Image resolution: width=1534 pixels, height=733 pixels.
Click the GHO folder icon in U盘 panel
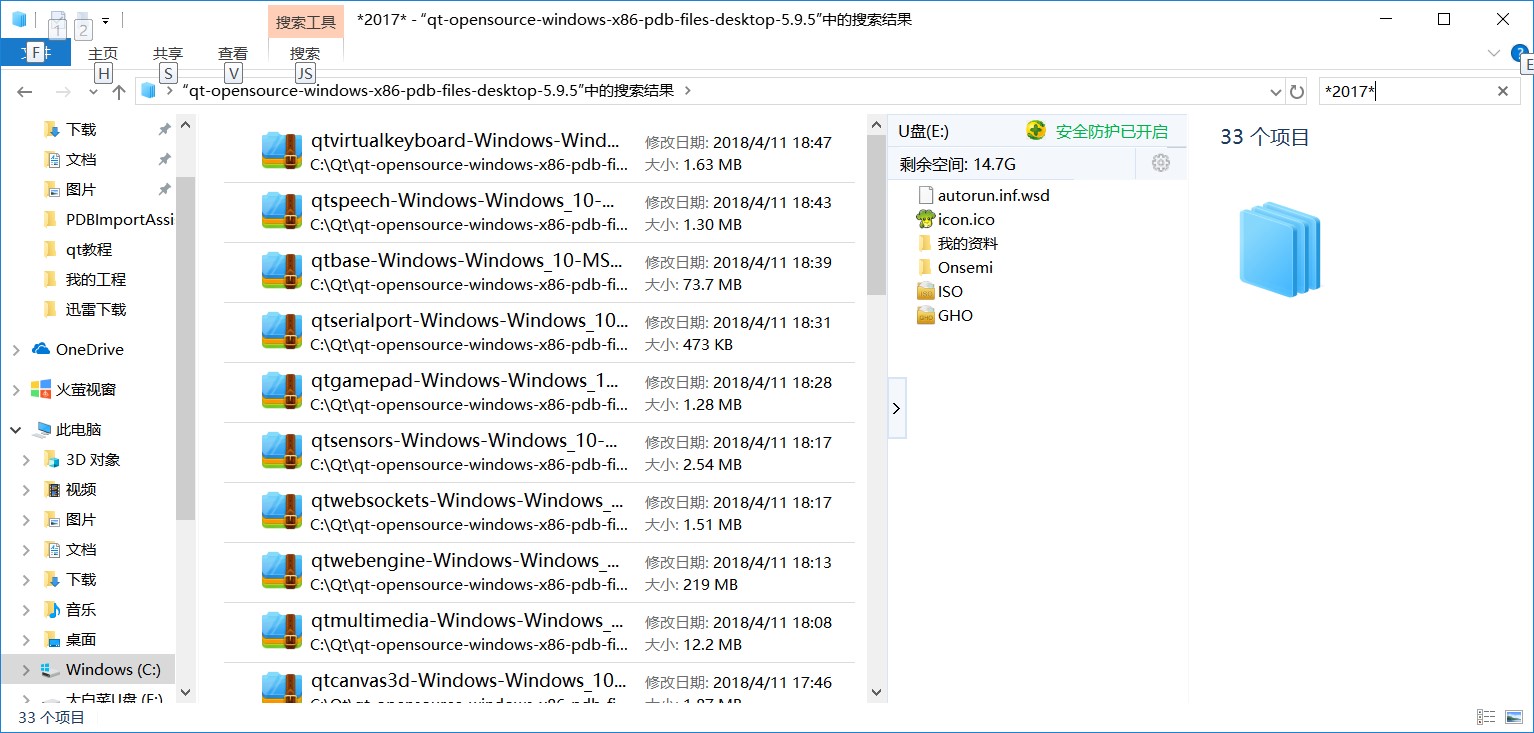pyautogui.click(x=925, y=315)
